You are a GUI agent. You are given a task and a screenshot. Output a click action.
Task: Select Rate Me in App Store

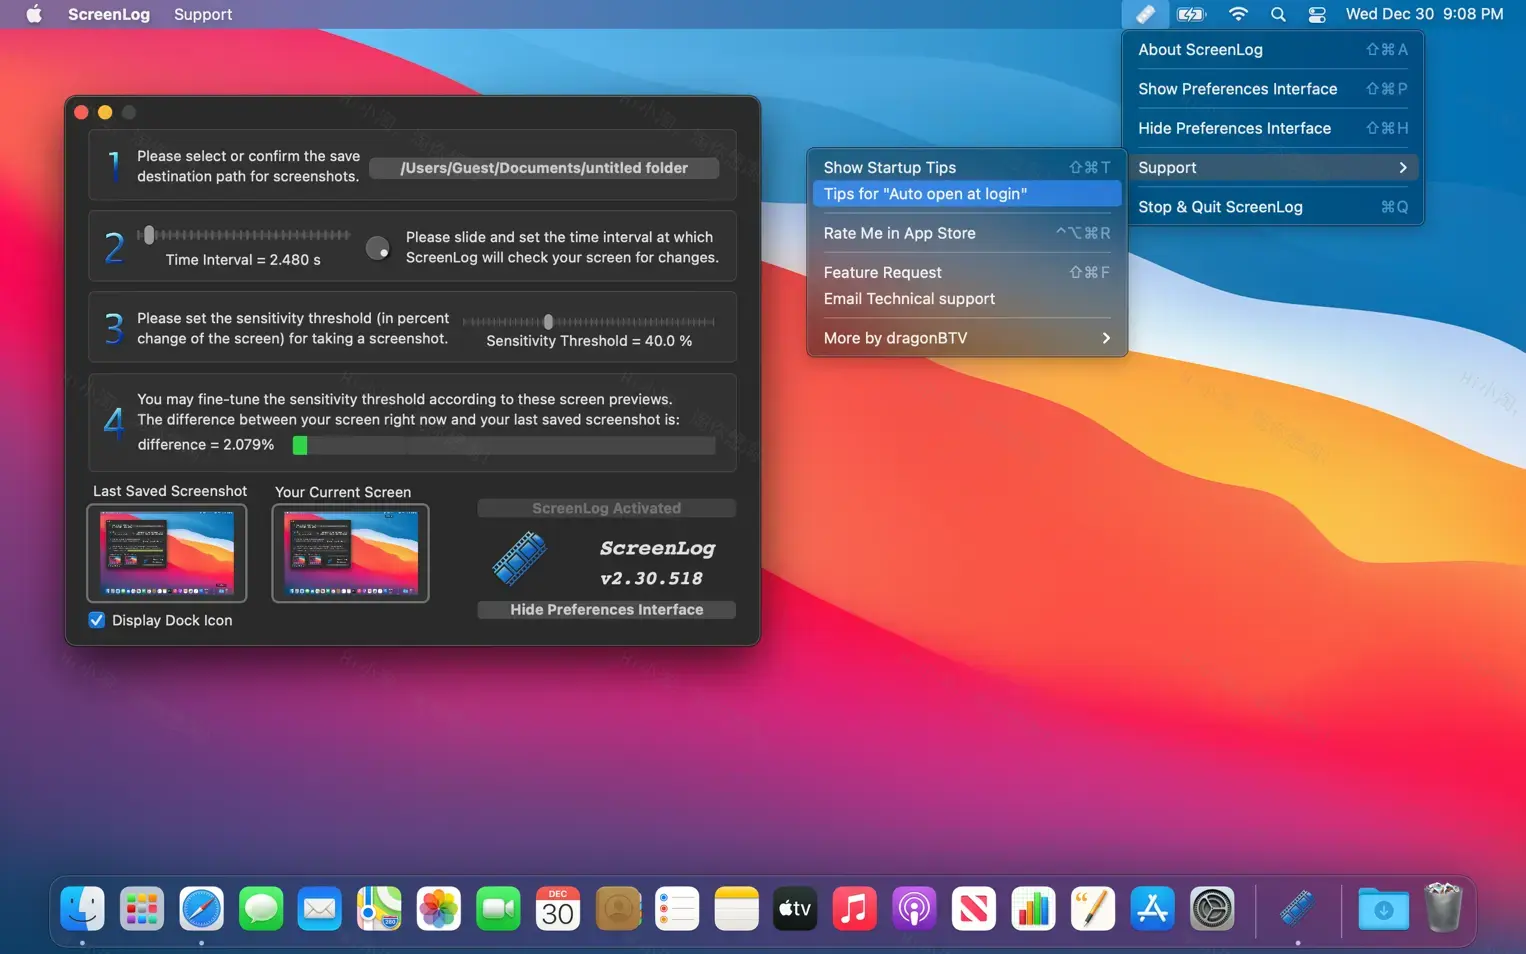899,233
